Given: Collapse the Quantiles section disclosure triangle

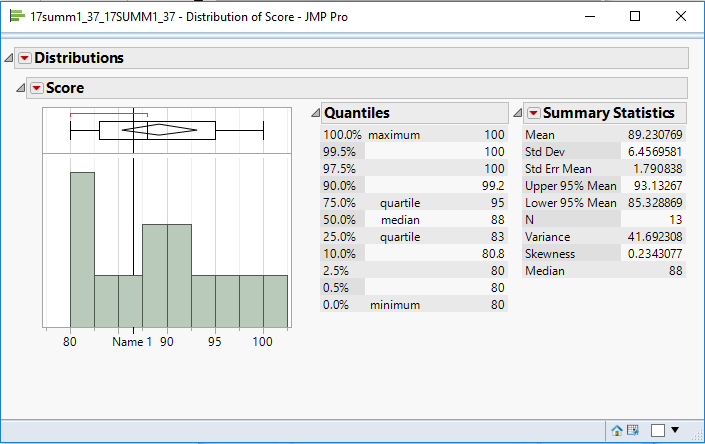Looking at the screenshot, I should click(314, 113).
